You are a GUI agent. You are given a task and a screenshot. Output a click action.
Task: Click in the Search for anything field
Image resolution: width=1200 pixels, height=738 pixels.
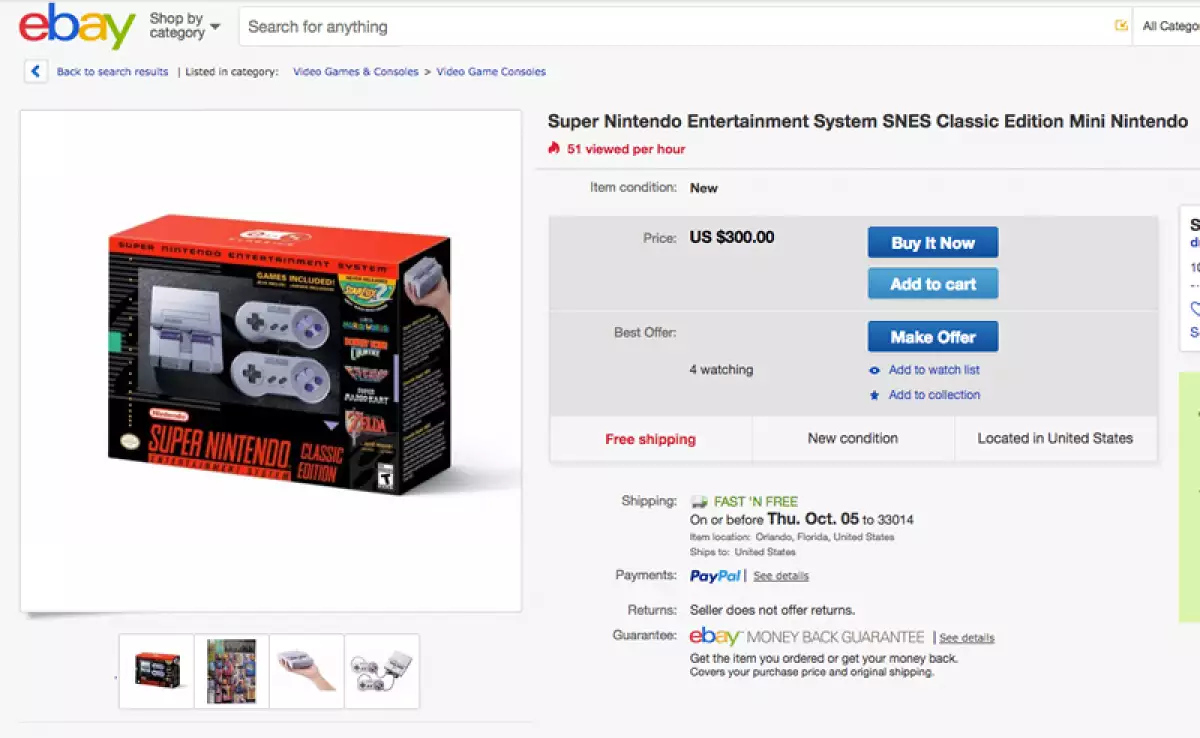(x=670, y=27)
